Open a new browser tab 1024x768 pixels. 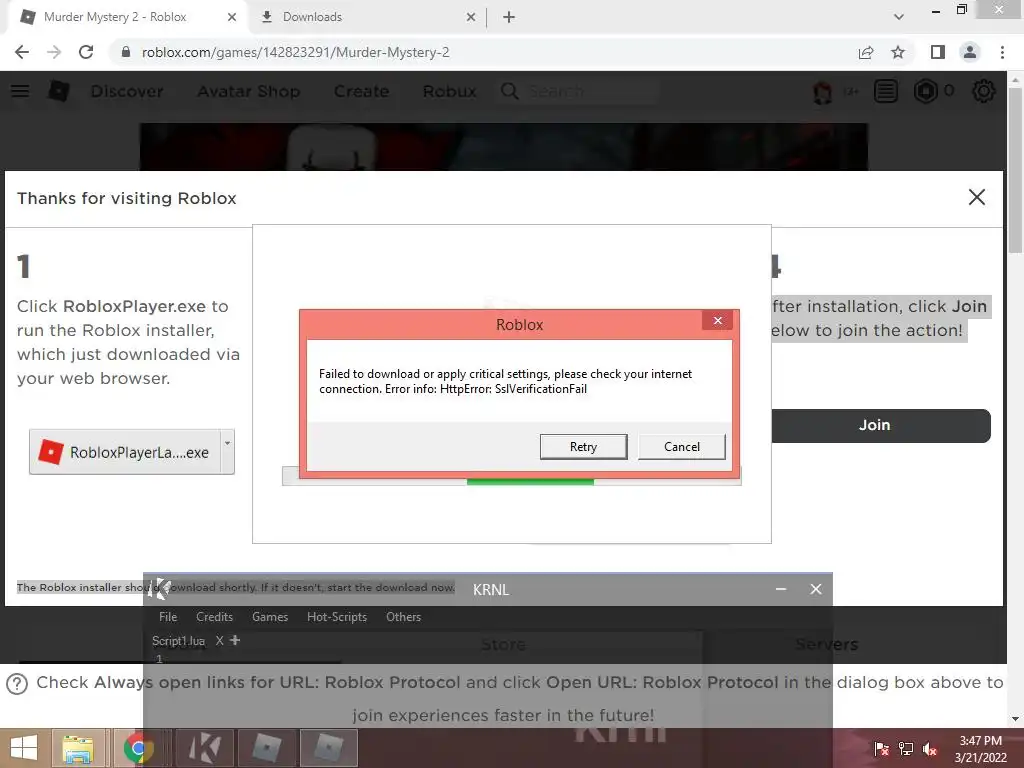click(509, 18)
